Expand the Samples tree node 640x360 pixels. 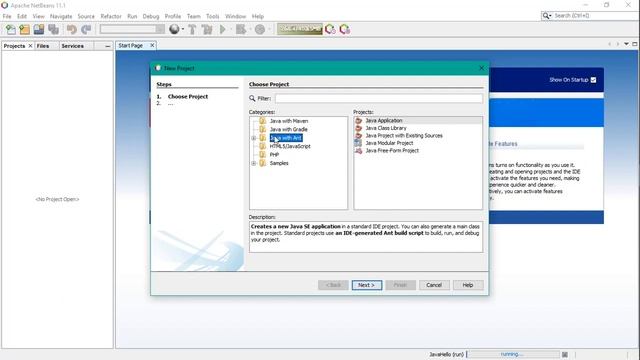point(253,163)
